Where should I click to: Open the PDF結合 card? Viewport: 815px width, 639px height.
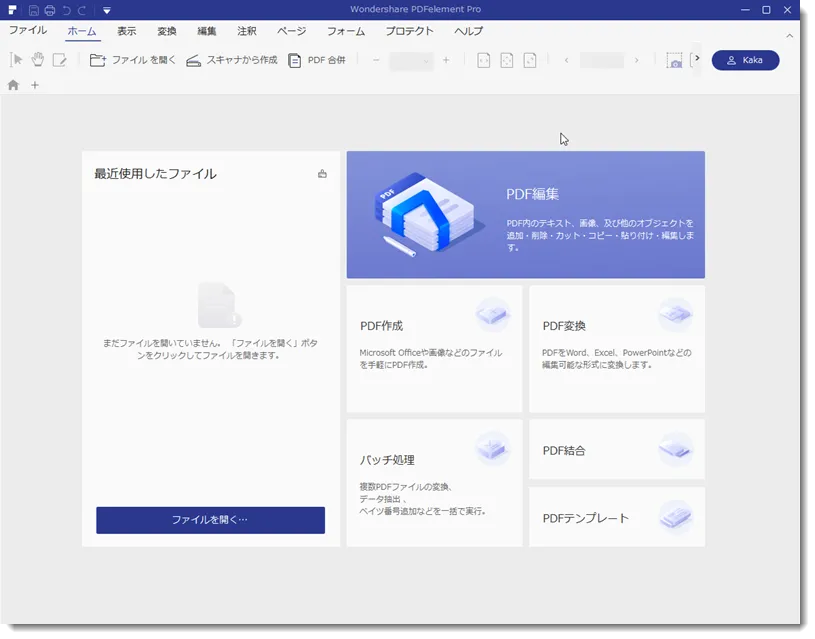point(617,449)
